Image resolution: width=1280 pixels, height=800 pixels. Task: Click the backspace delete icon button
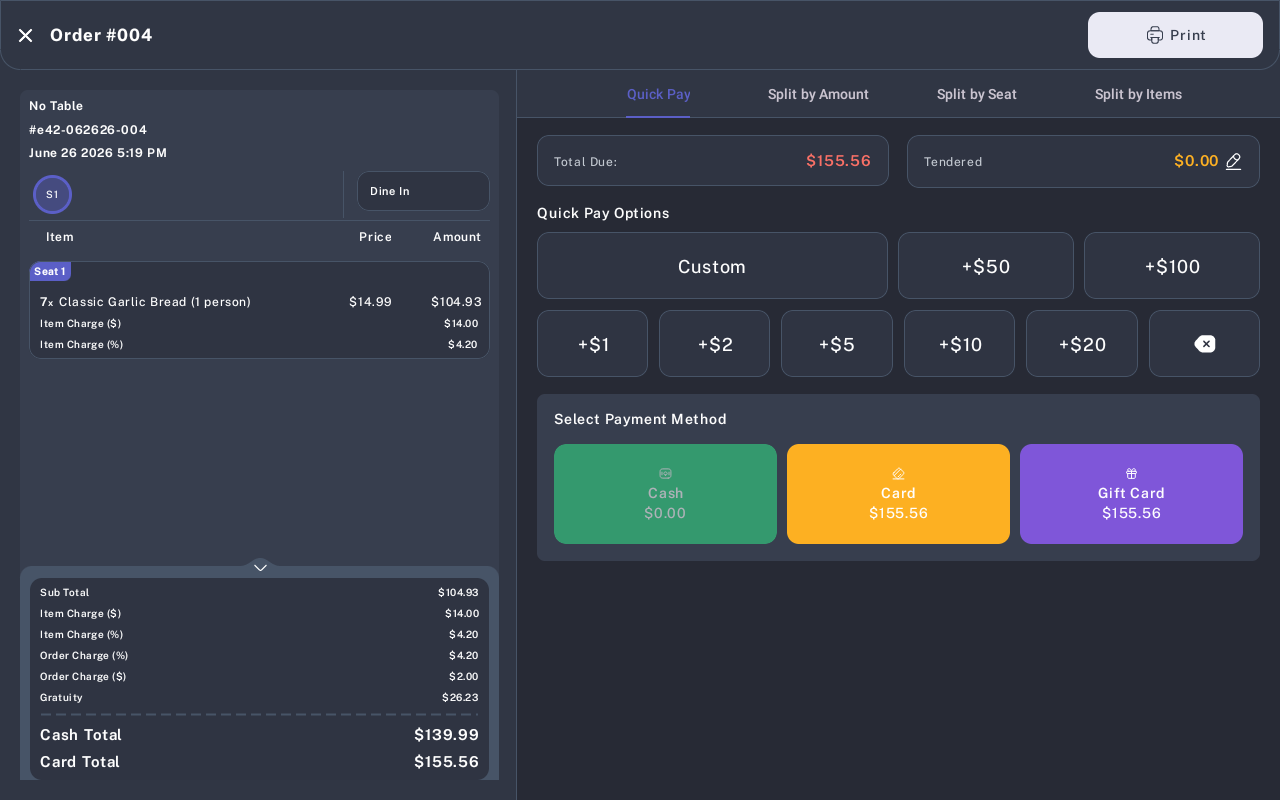click(x=1204, y=344)
